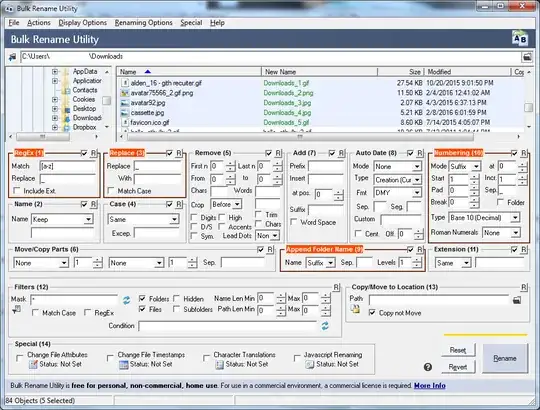Image resolution: width=540 pixels, height=410 pixels.
Task: Sort the list by the Name column header
Action: click(189, 72)
